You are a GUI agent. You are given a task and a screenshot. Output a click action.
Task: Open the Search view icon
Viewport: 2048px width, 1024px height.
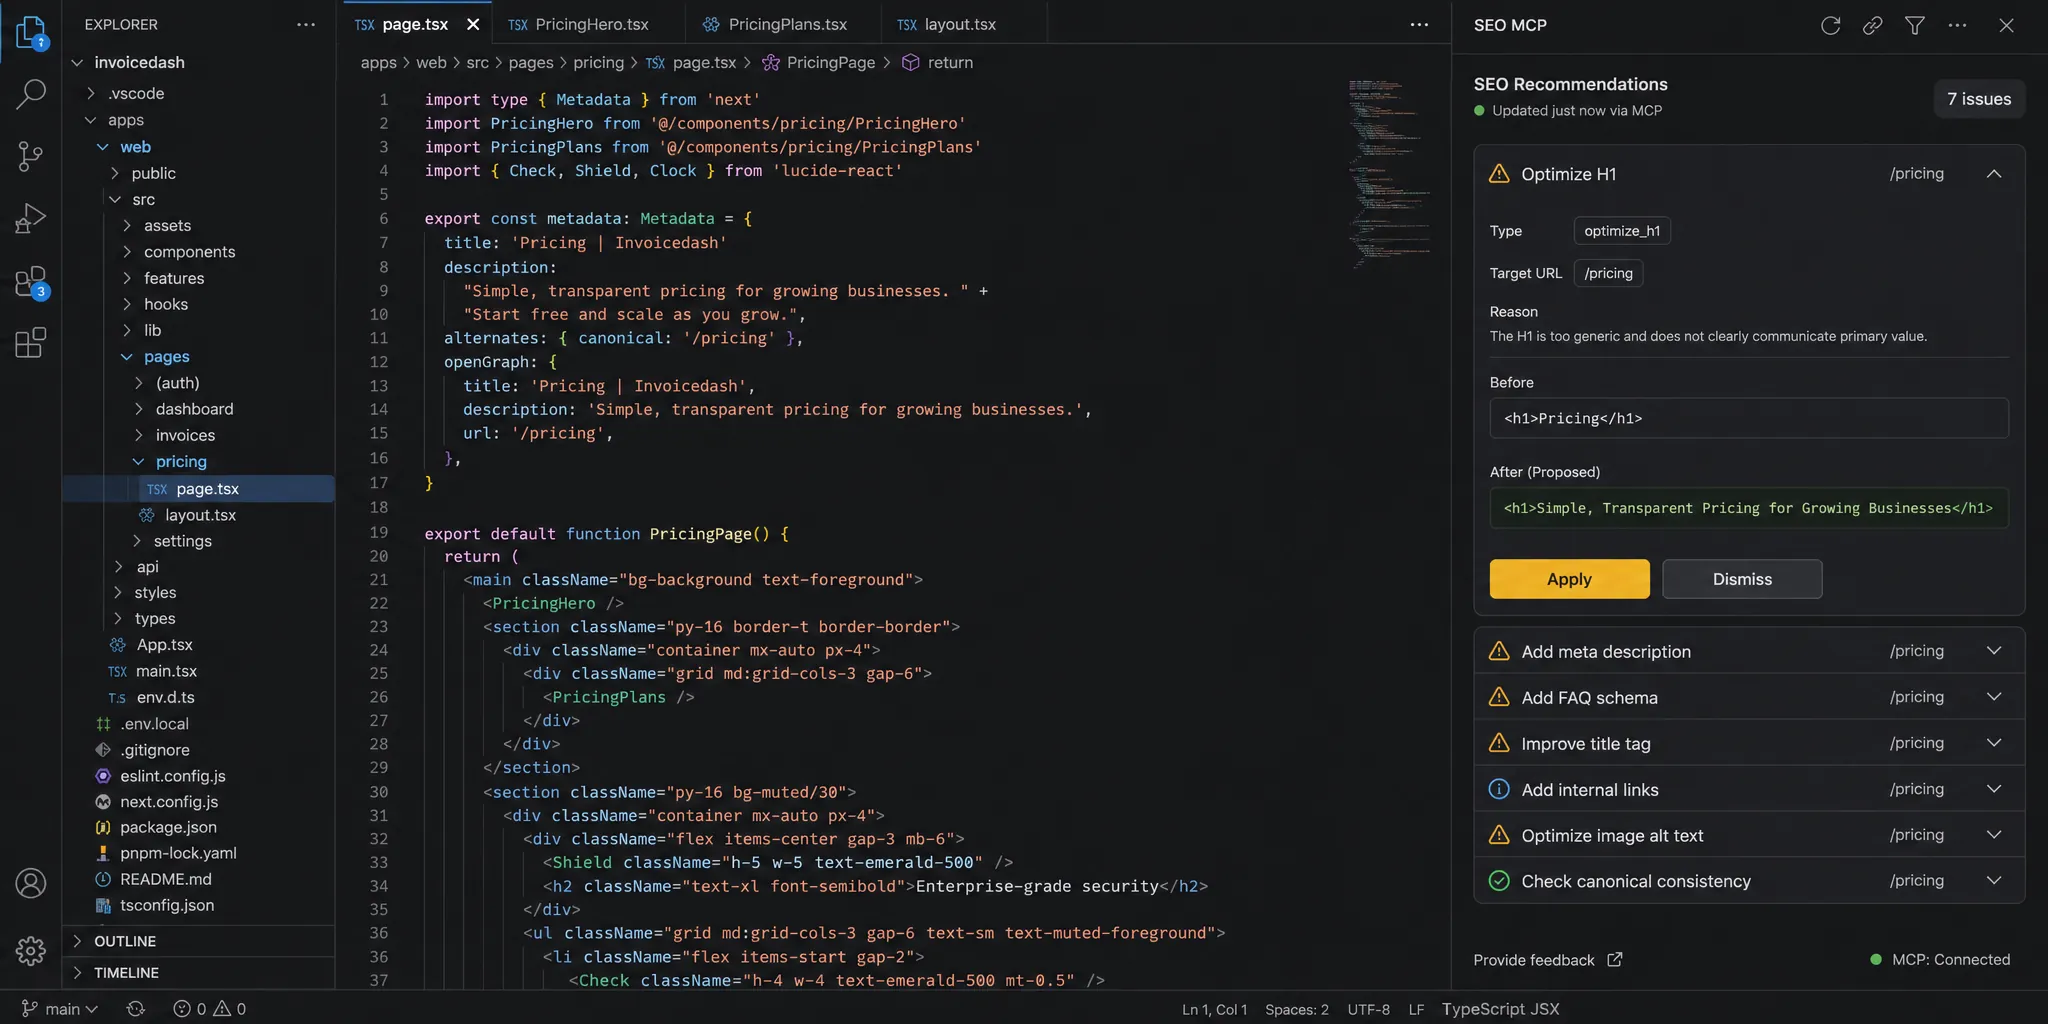[31, 94]
